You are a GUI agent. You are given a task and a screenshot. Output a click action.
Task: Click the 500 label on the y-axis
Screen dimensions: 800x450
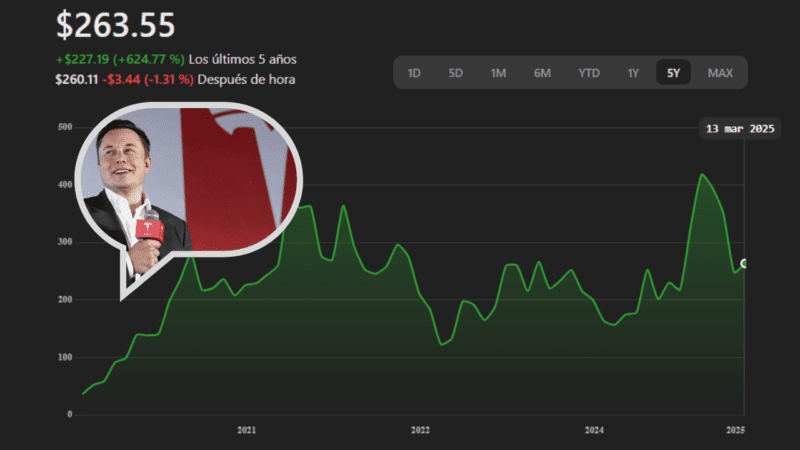[x=65, y=127]
